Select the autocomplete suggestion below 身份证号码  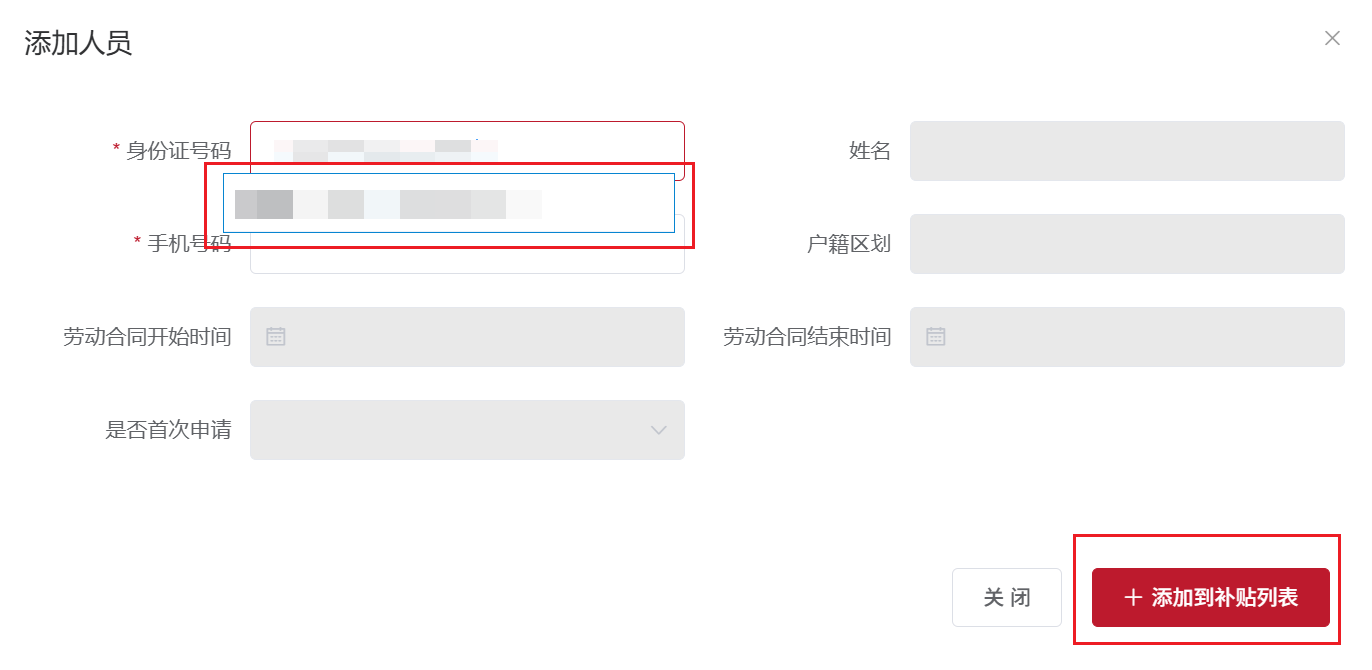(449, 203)
